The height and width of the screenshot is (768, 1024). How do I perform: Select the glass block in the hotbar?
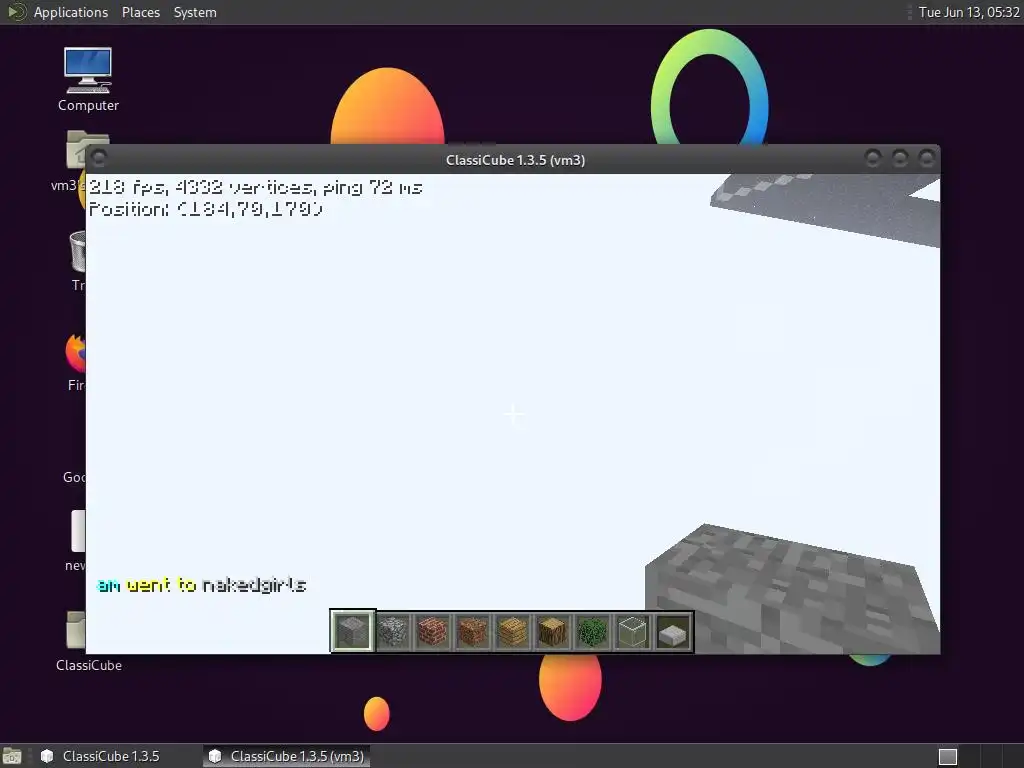(x=632, y=632)
